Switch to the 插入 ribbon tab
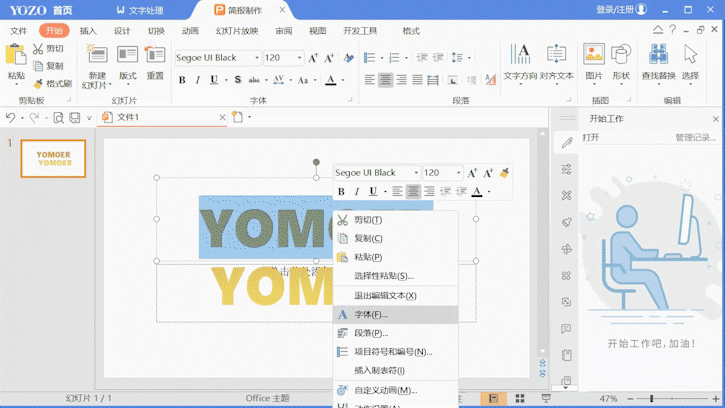Viewport: 725px width, 408px height. [88, 31]
